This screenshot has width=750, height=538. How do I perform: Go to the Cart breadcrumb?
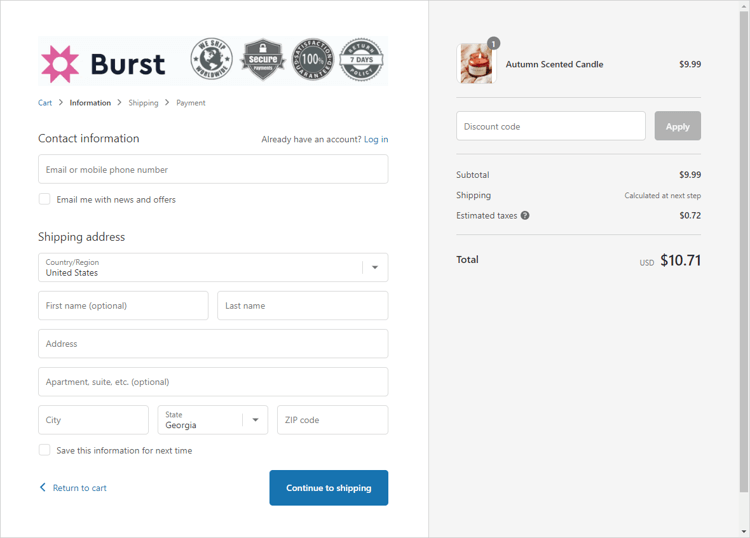(45, 103)
